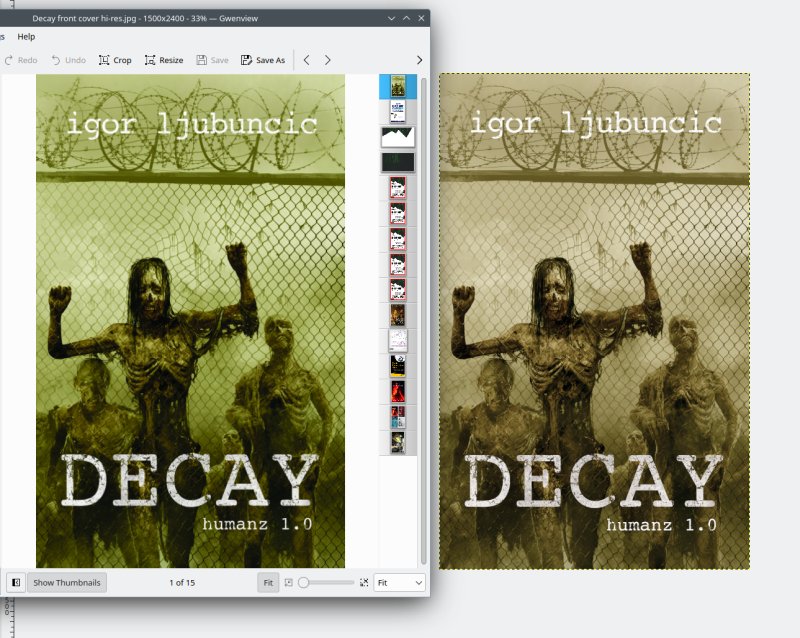Go to the previous image arrow

[307, 60]
